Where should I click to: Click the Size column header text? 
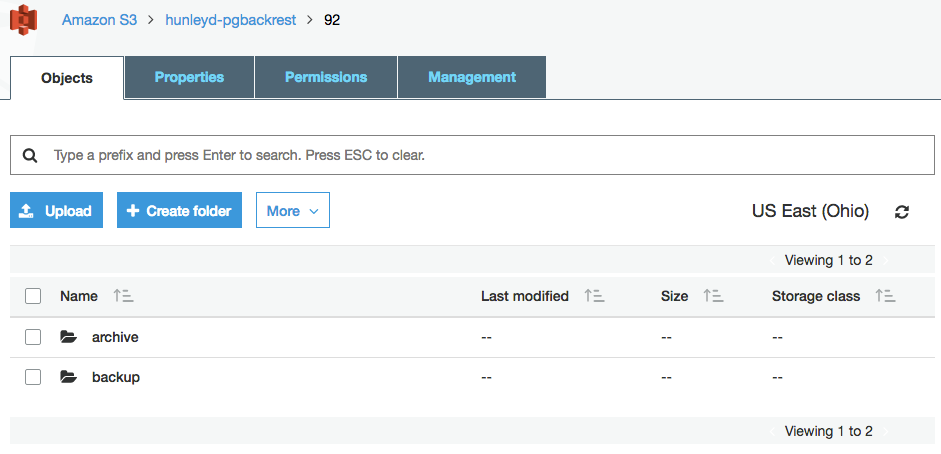point(675,296)
